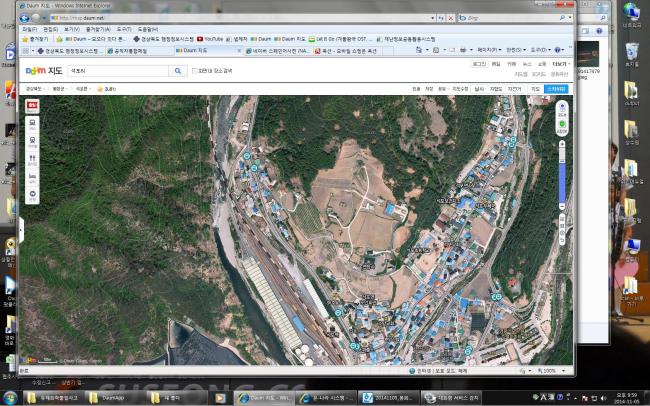Image resolution: width=650 pixels, height=406 pixels.
Task: Zoom in using the plus button on the zoom bar
Action: [x=562, y=144]
